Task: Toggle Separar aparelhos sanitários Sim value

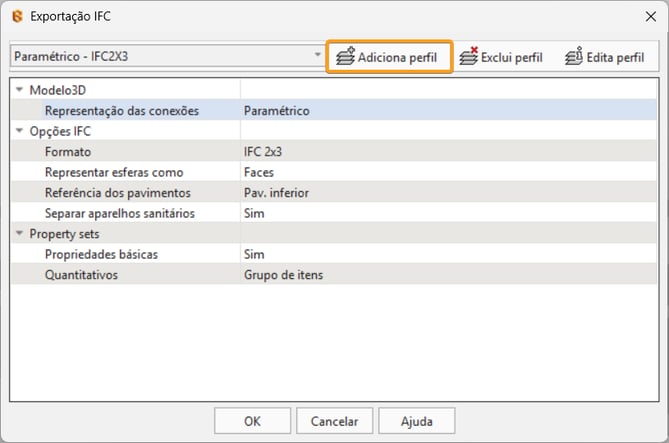Action: click(254, 213)
